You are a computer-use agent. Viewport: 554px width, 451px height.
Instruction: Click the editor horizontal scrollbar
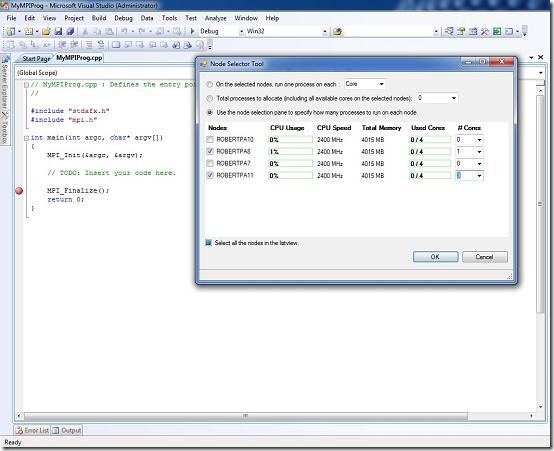click(246, 416)
